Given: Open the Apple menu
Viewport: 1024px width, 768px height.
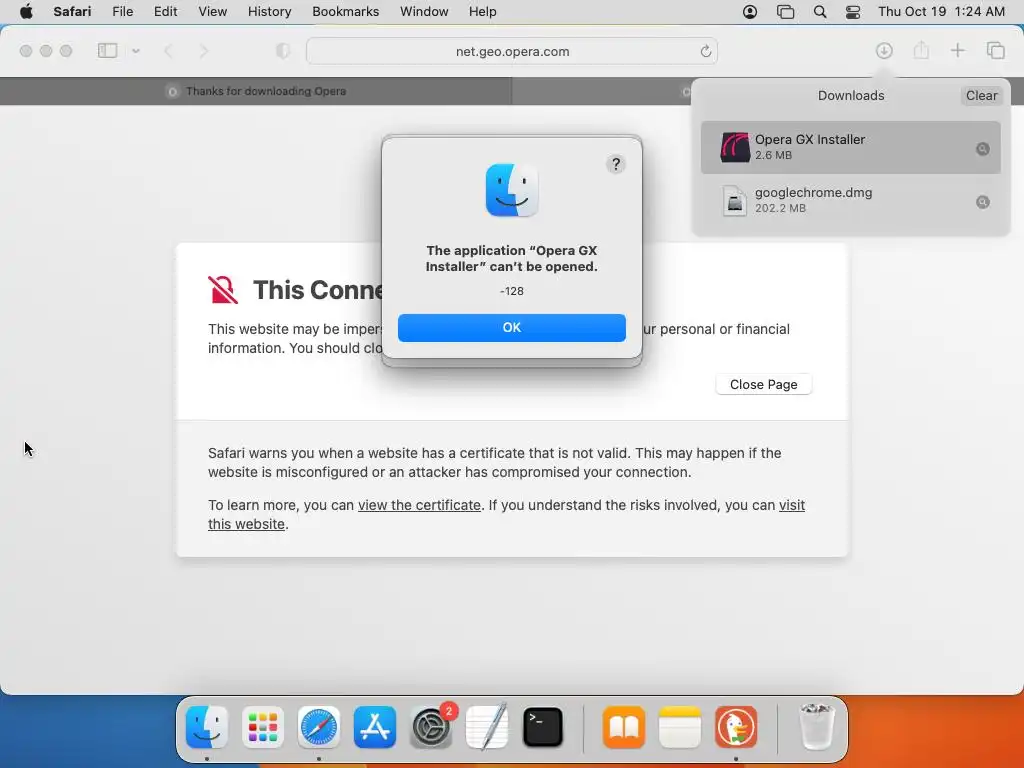Looking at the screenshot, I should (26, 12).
